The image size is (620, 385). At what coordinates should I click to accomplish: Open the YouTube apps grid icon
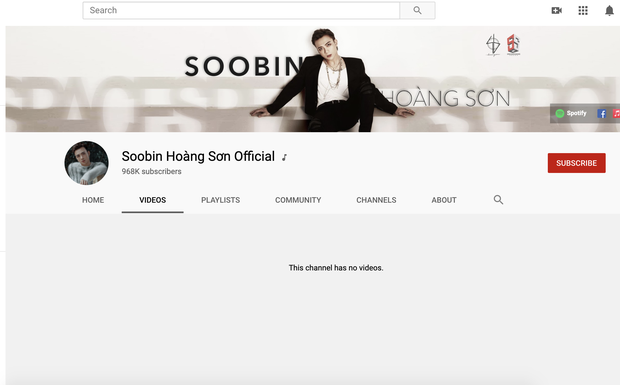pos(583,11)
